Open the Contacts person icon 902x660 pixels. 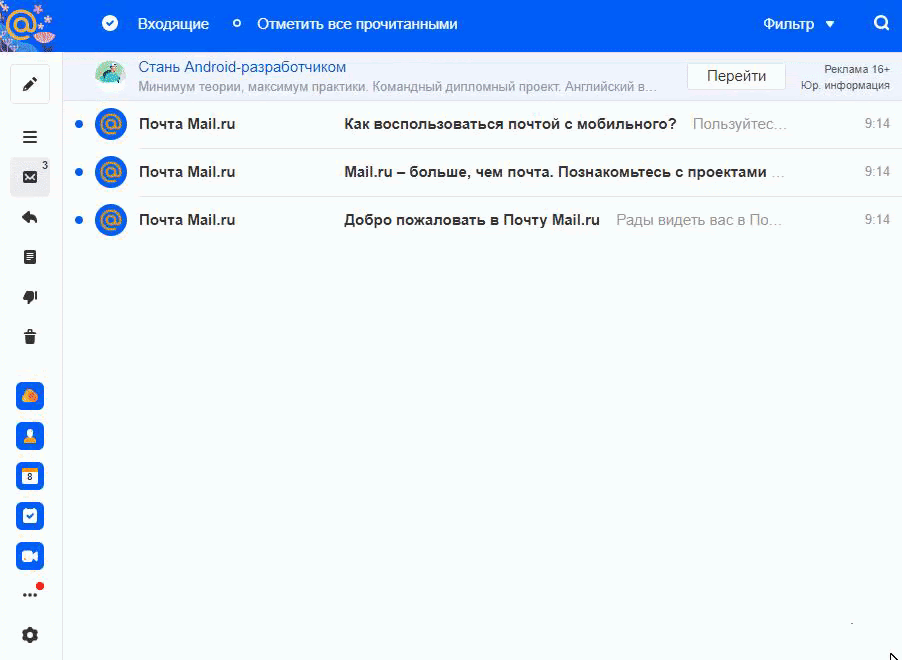30,436
